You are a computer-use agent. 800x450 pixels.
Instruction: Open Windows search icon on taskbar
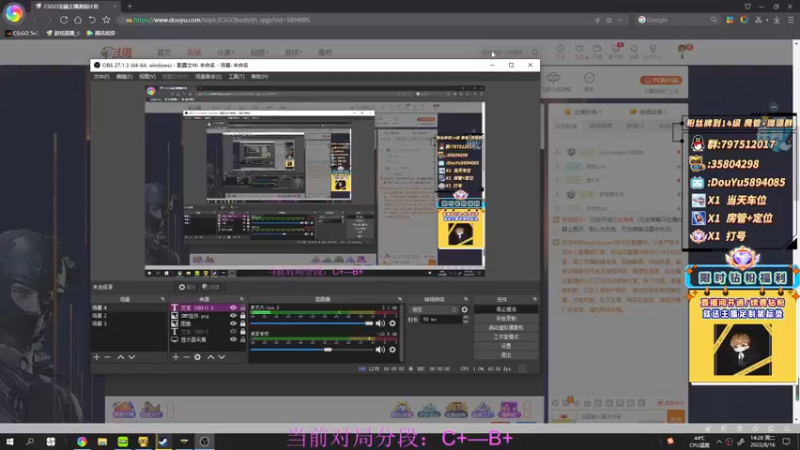tap(30, 441)
